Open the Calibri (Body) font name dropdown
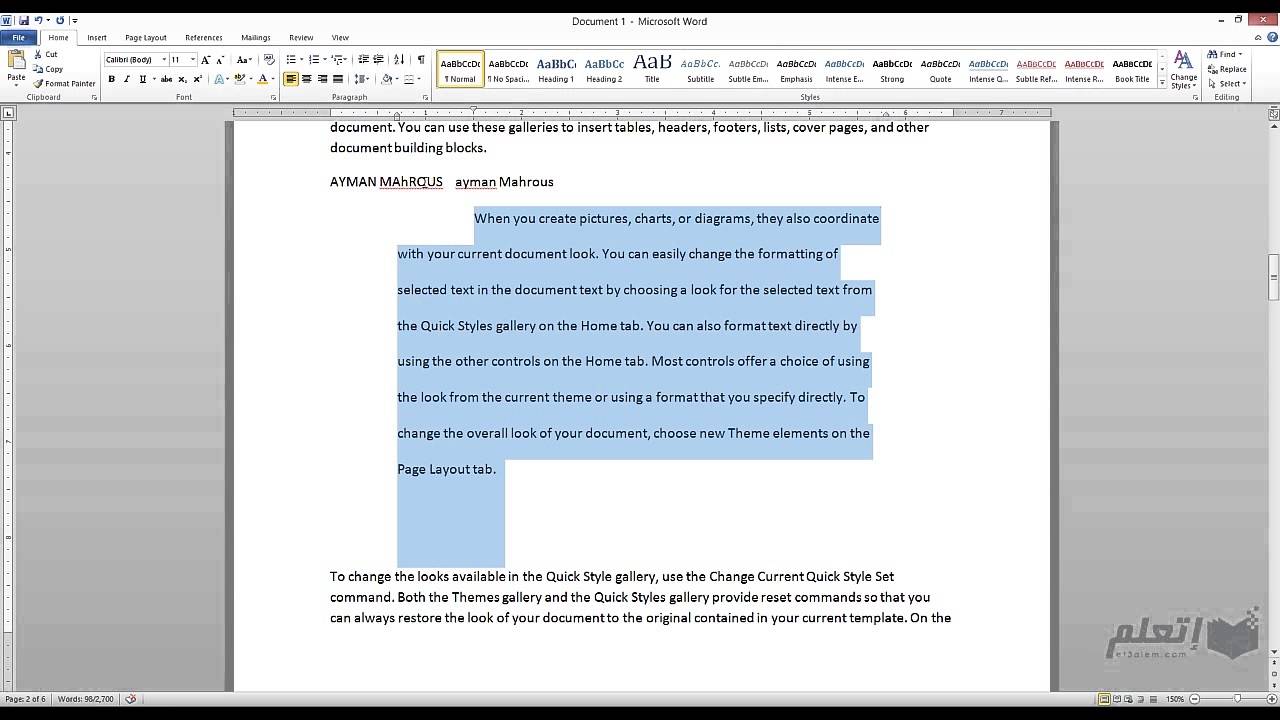This screenshot has width=1280, height=720. (x=164, y=60)
